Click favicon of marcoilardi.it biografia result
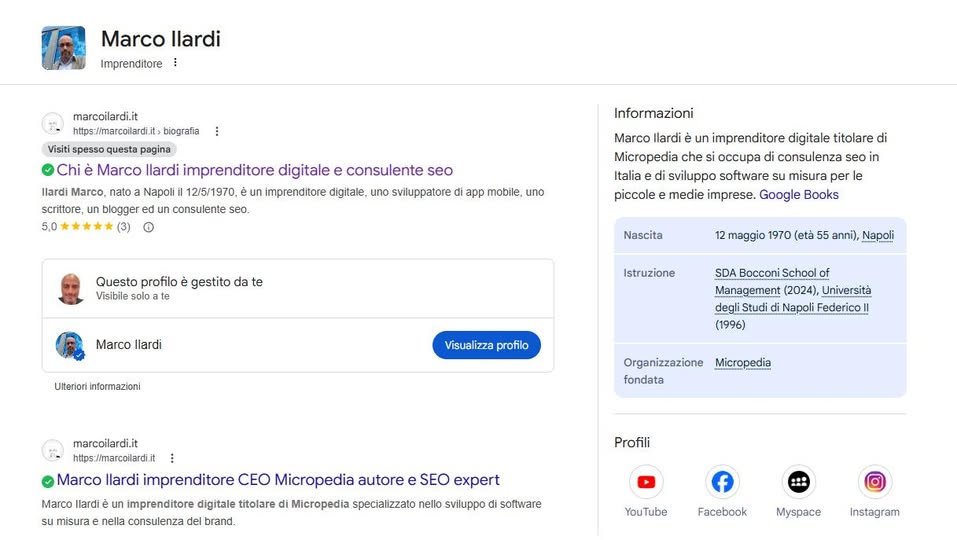 (x=52, y=124)
